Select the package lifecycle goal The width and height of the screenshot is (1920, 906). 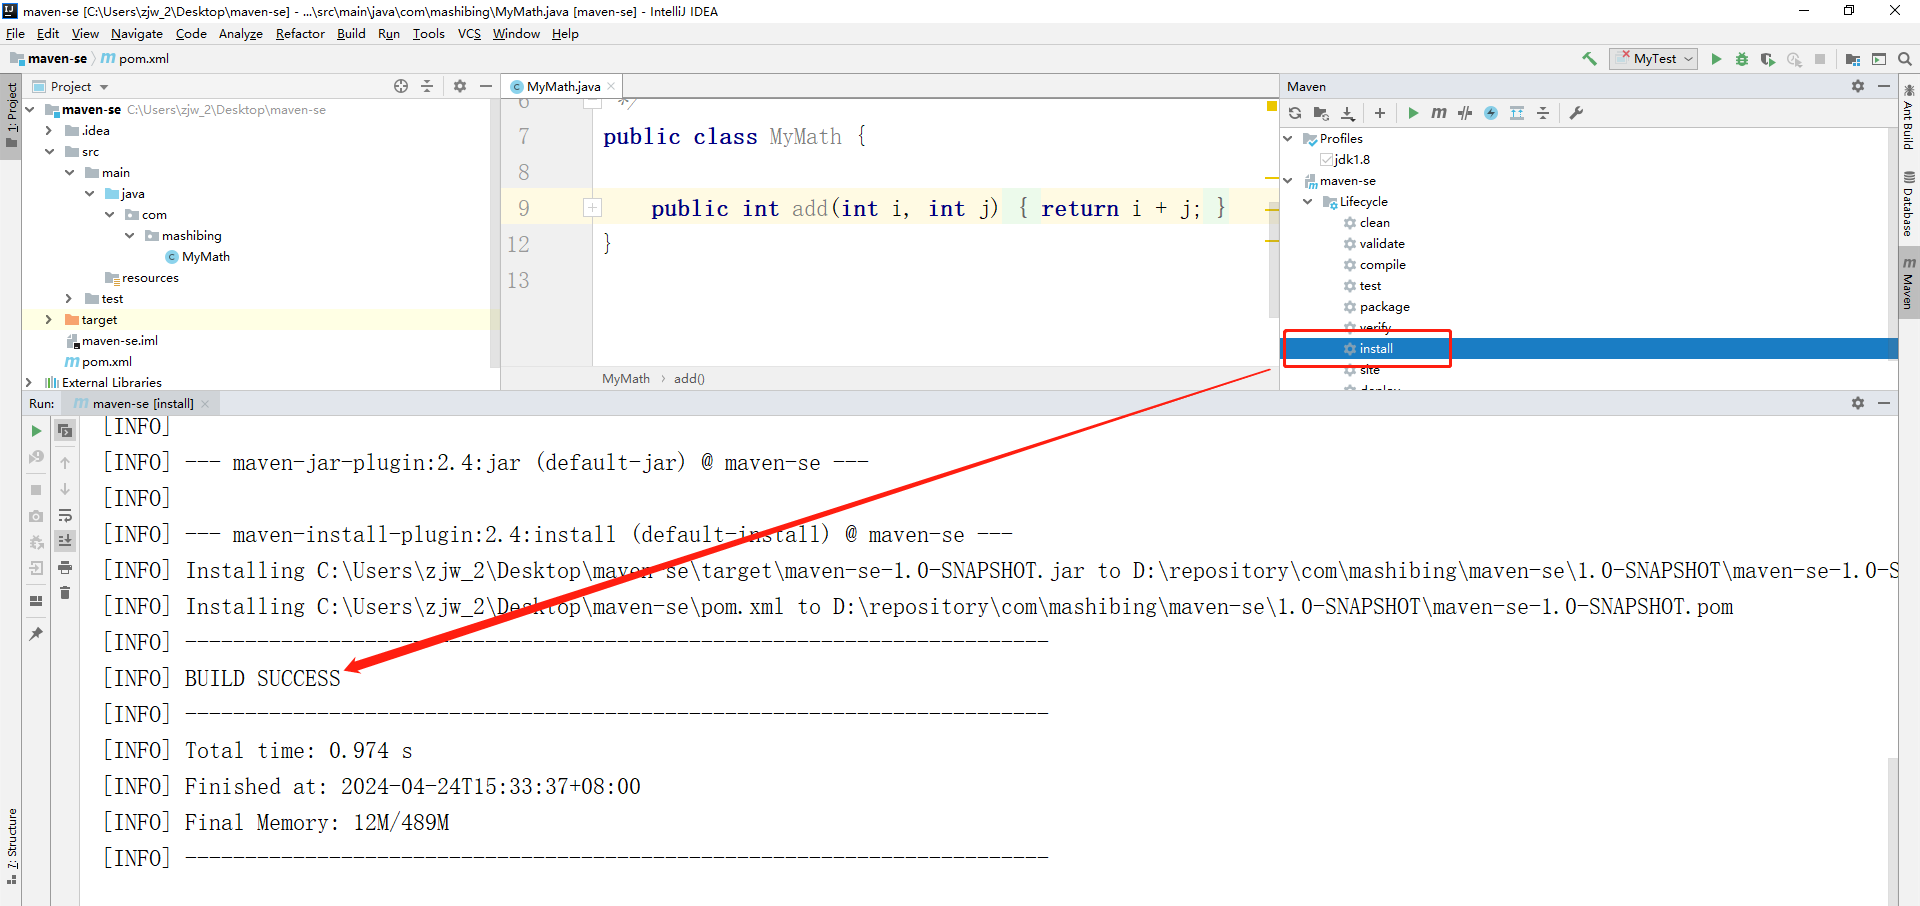[x=1384, y=307]
